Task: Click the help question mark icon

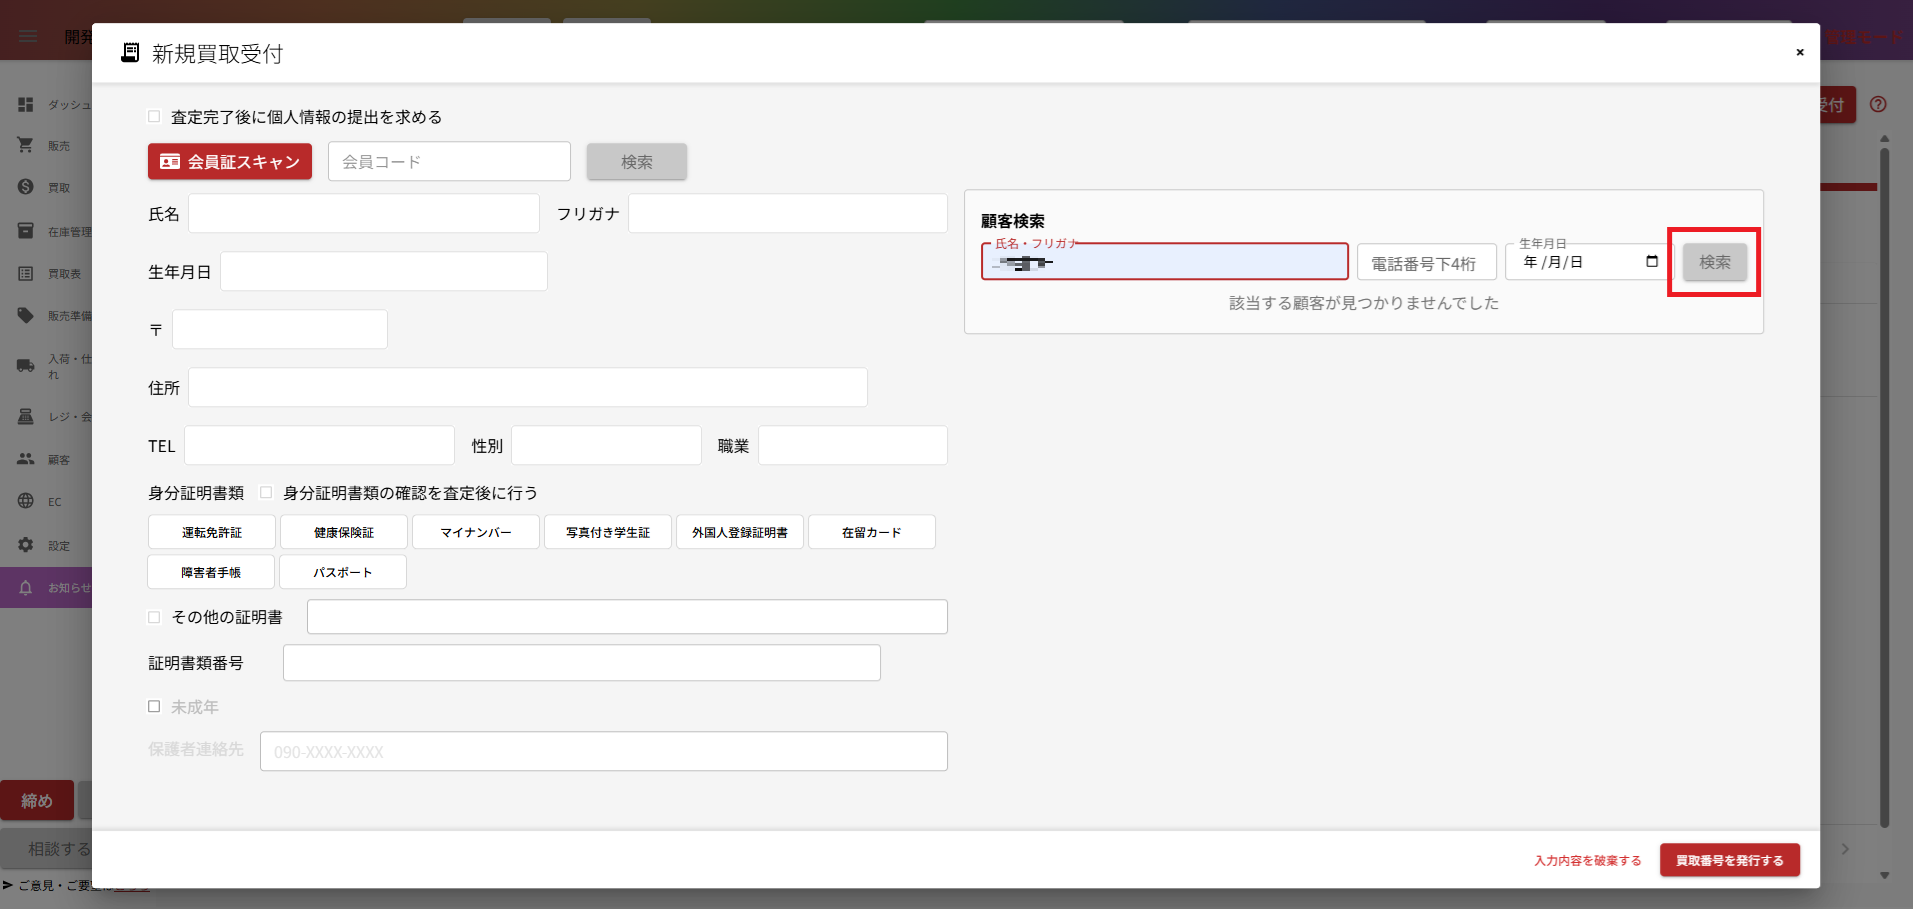Action: 1878,104
